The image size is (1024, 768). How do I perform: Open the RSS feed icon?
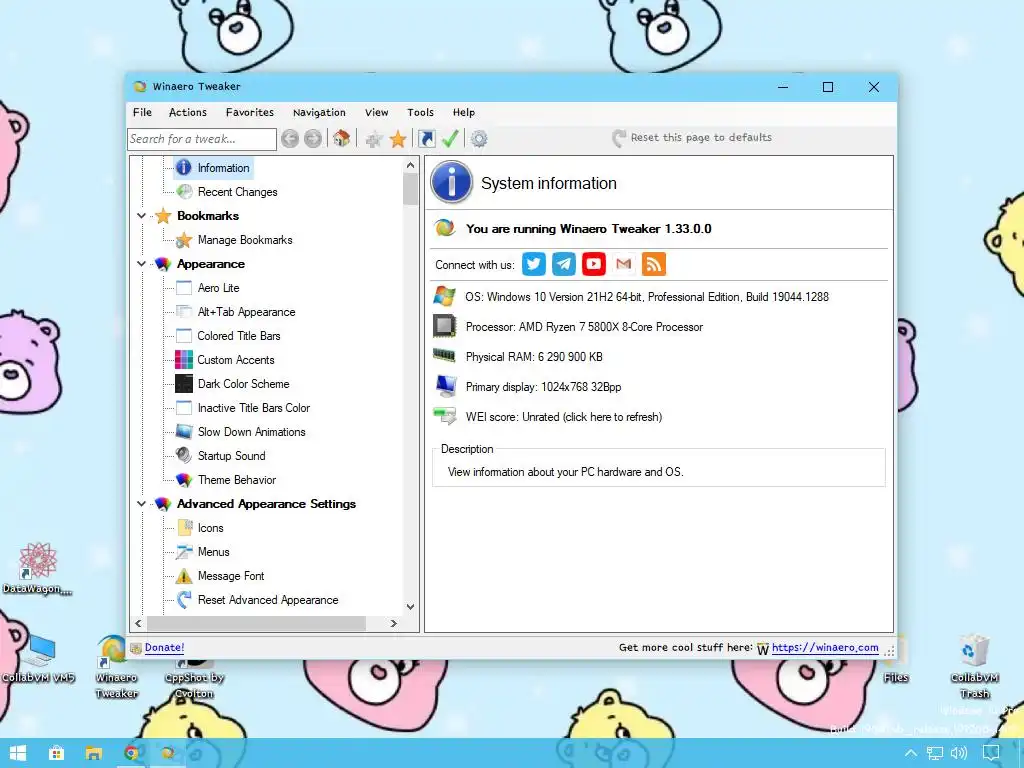[x=654, y=264]
